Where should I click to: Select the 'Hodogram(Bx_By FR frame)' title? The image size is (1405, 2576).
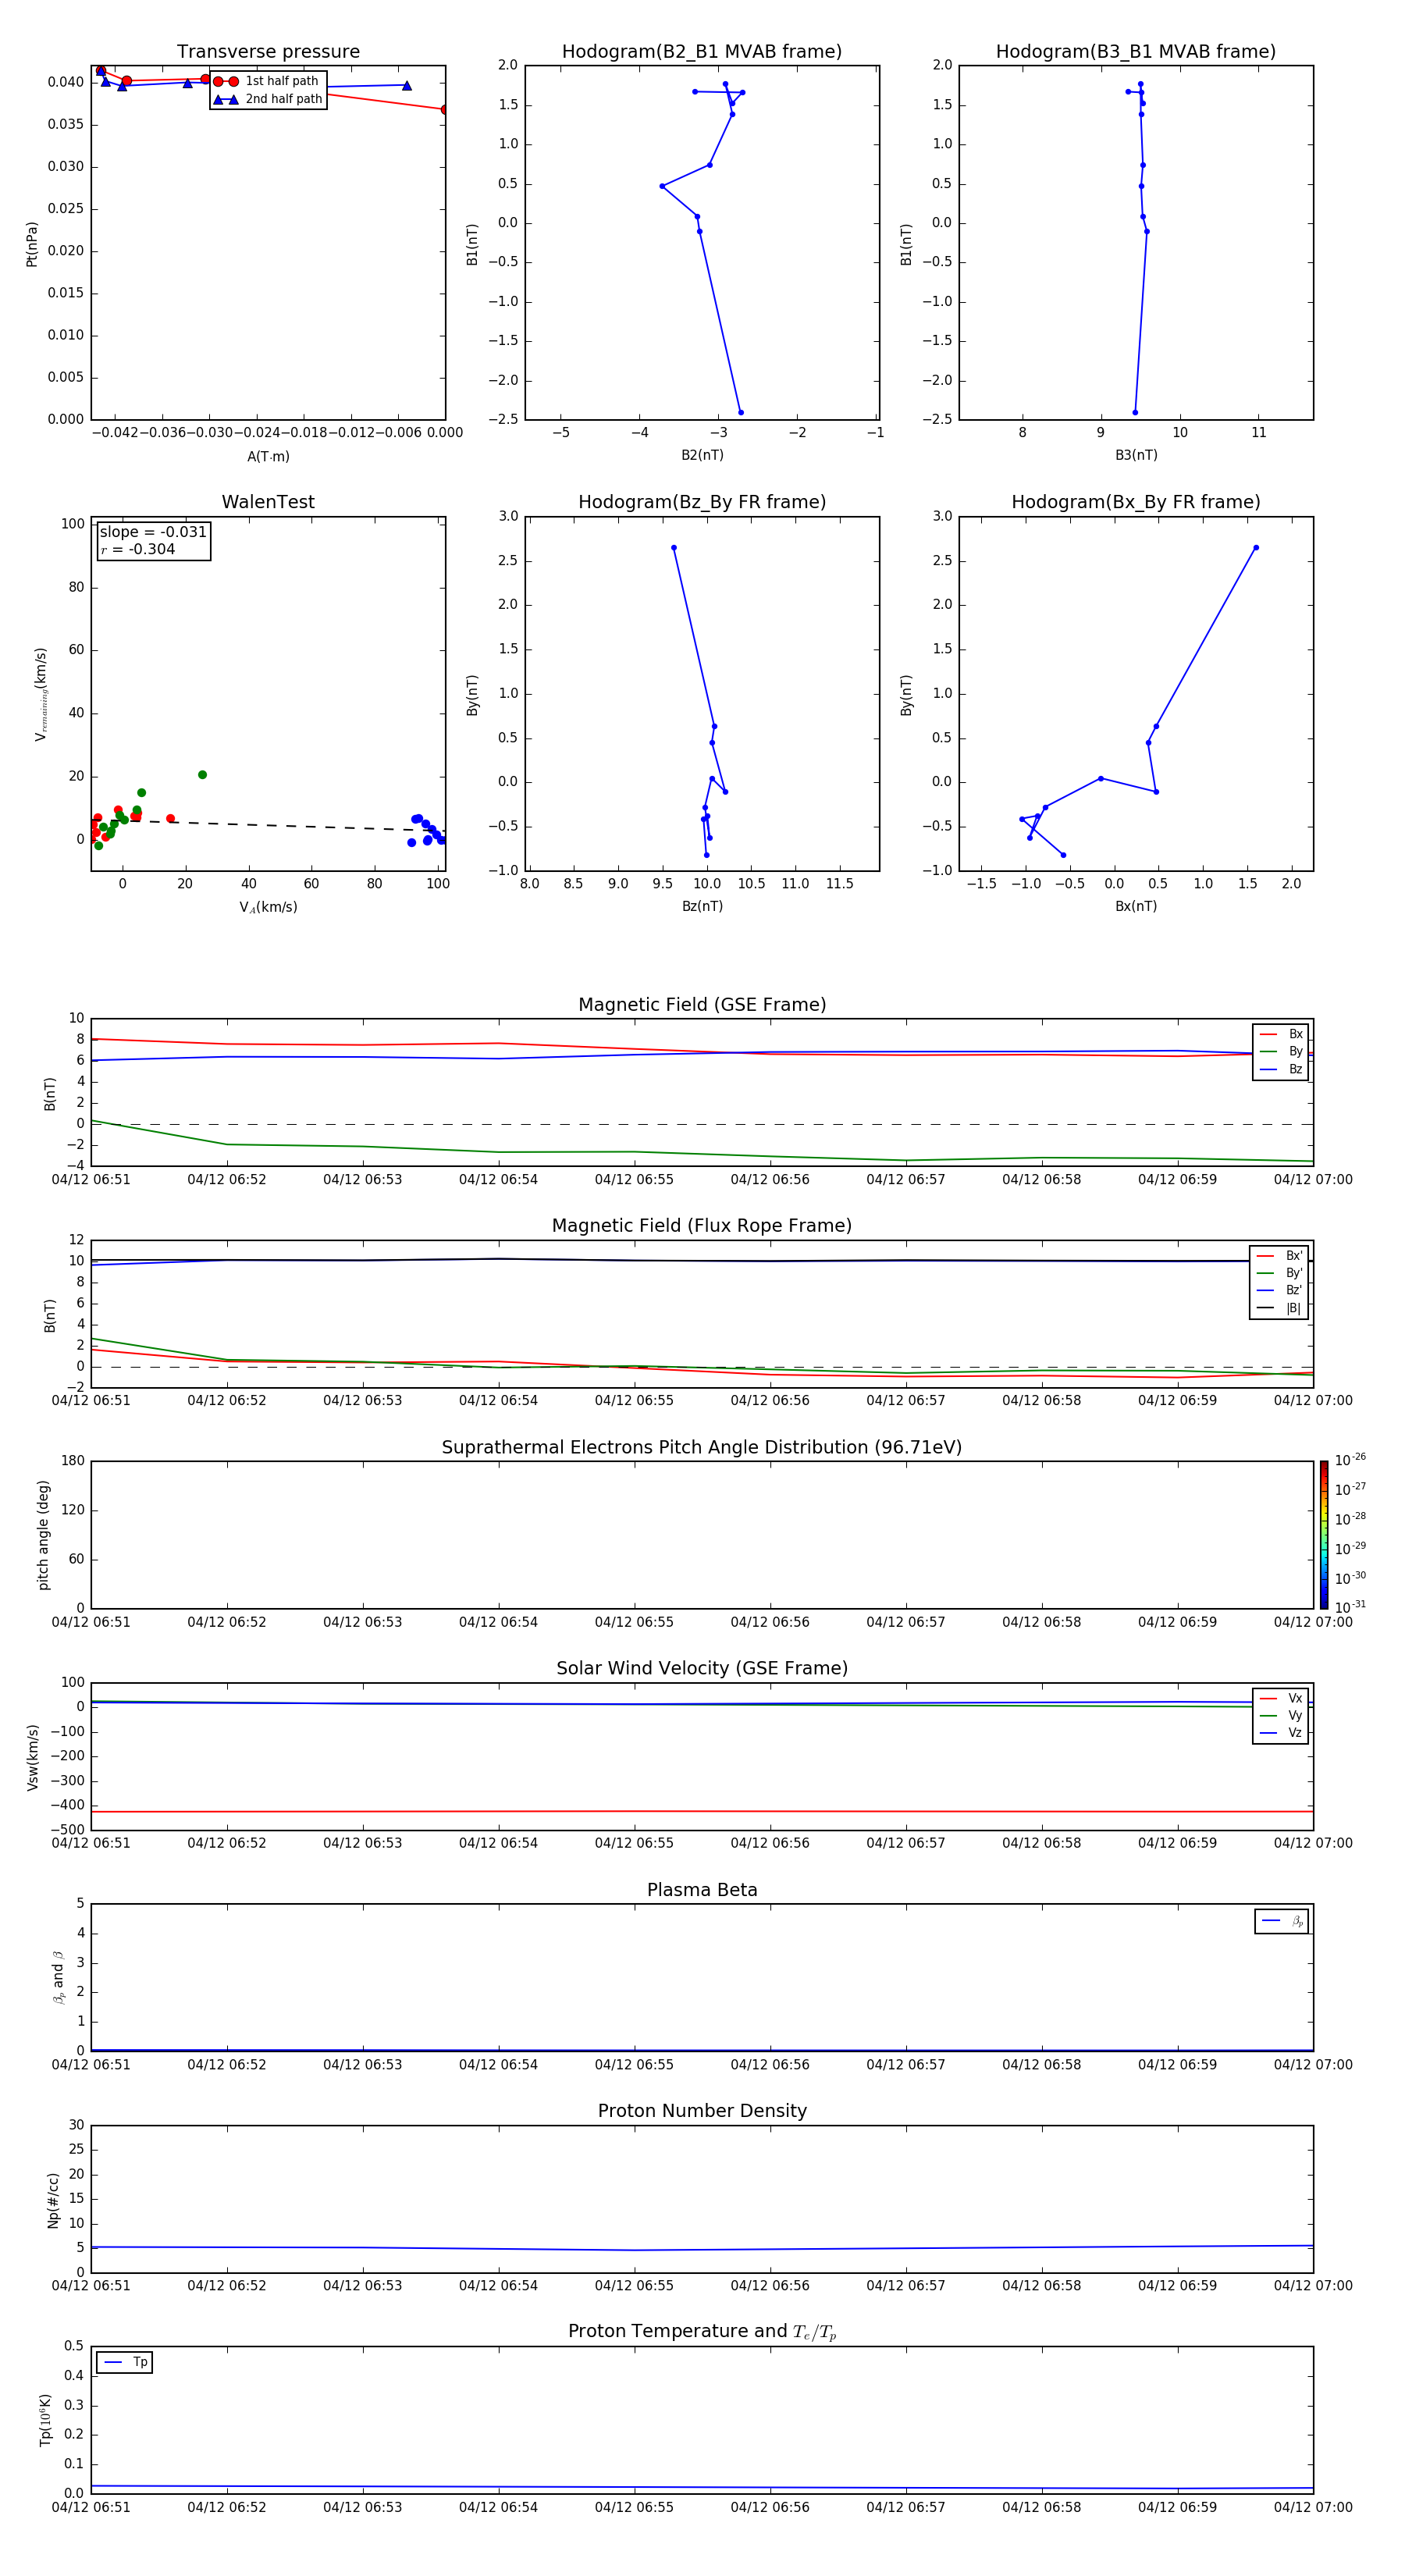tap(1136, 502)
